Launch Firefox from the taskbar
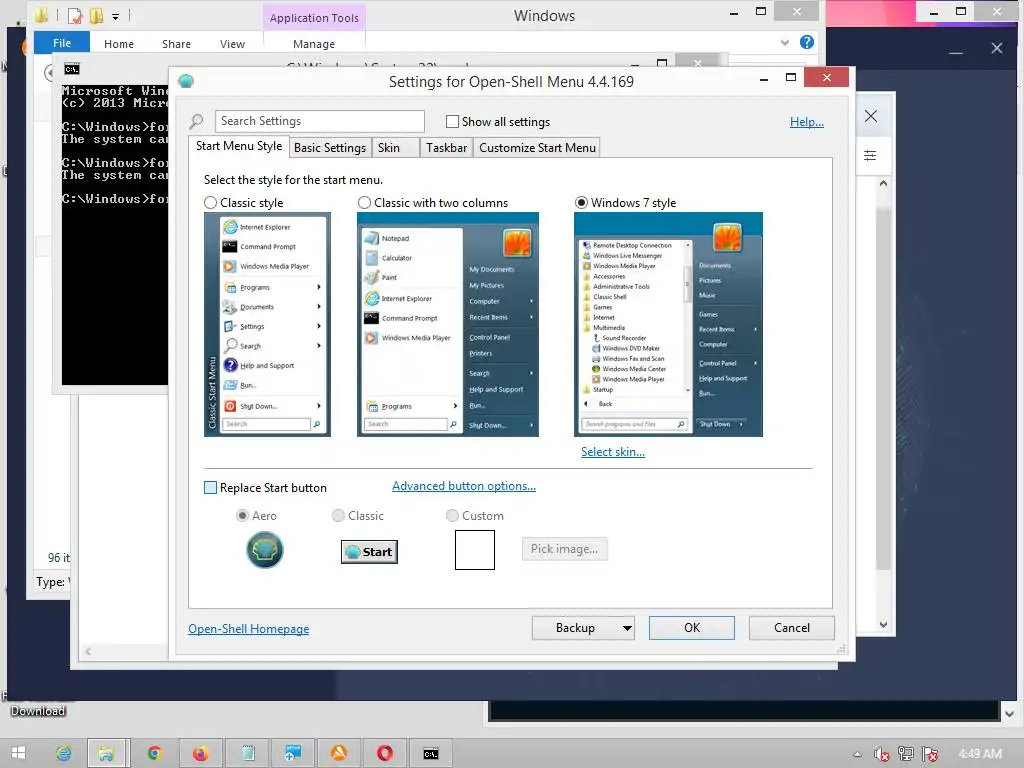1024x768 pixels. click(200, 753)
